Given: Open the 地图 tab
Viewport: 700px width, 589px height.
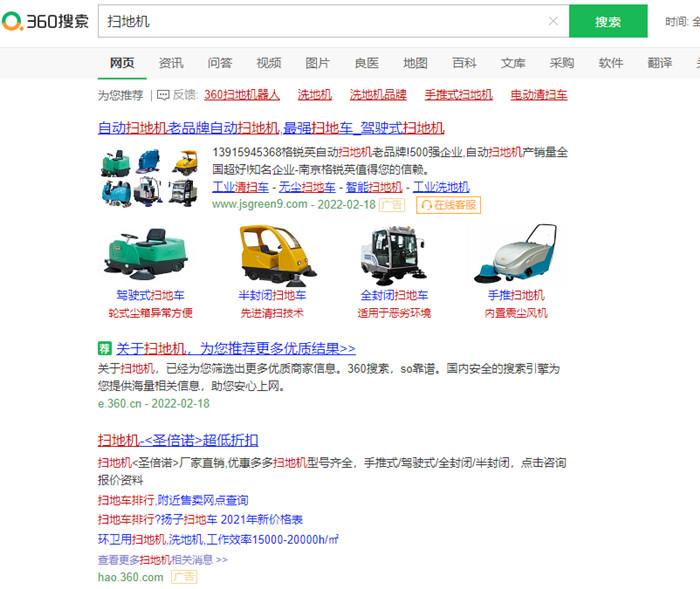Looking at the screenshot, I should click(x=415, y=63).
